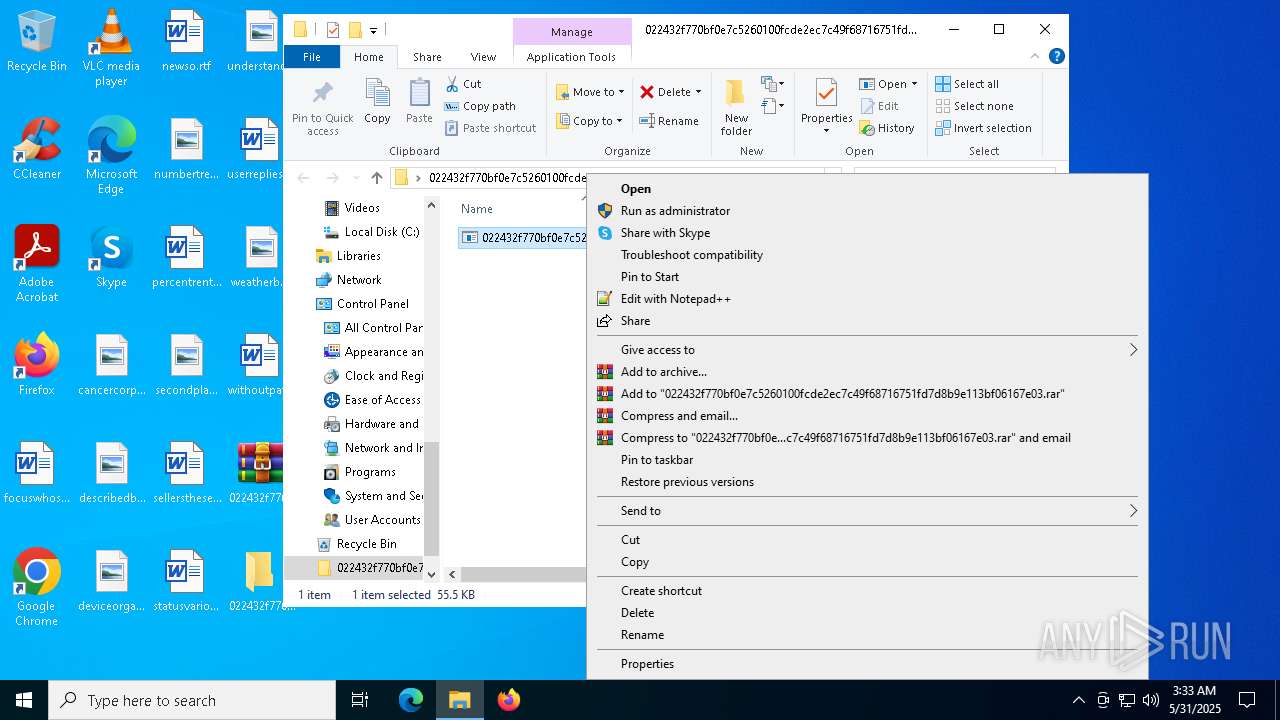This screenshot has height=720, width=1280.
Task: Click Paste shortcut in the ribbon
Action: (491, 128)
